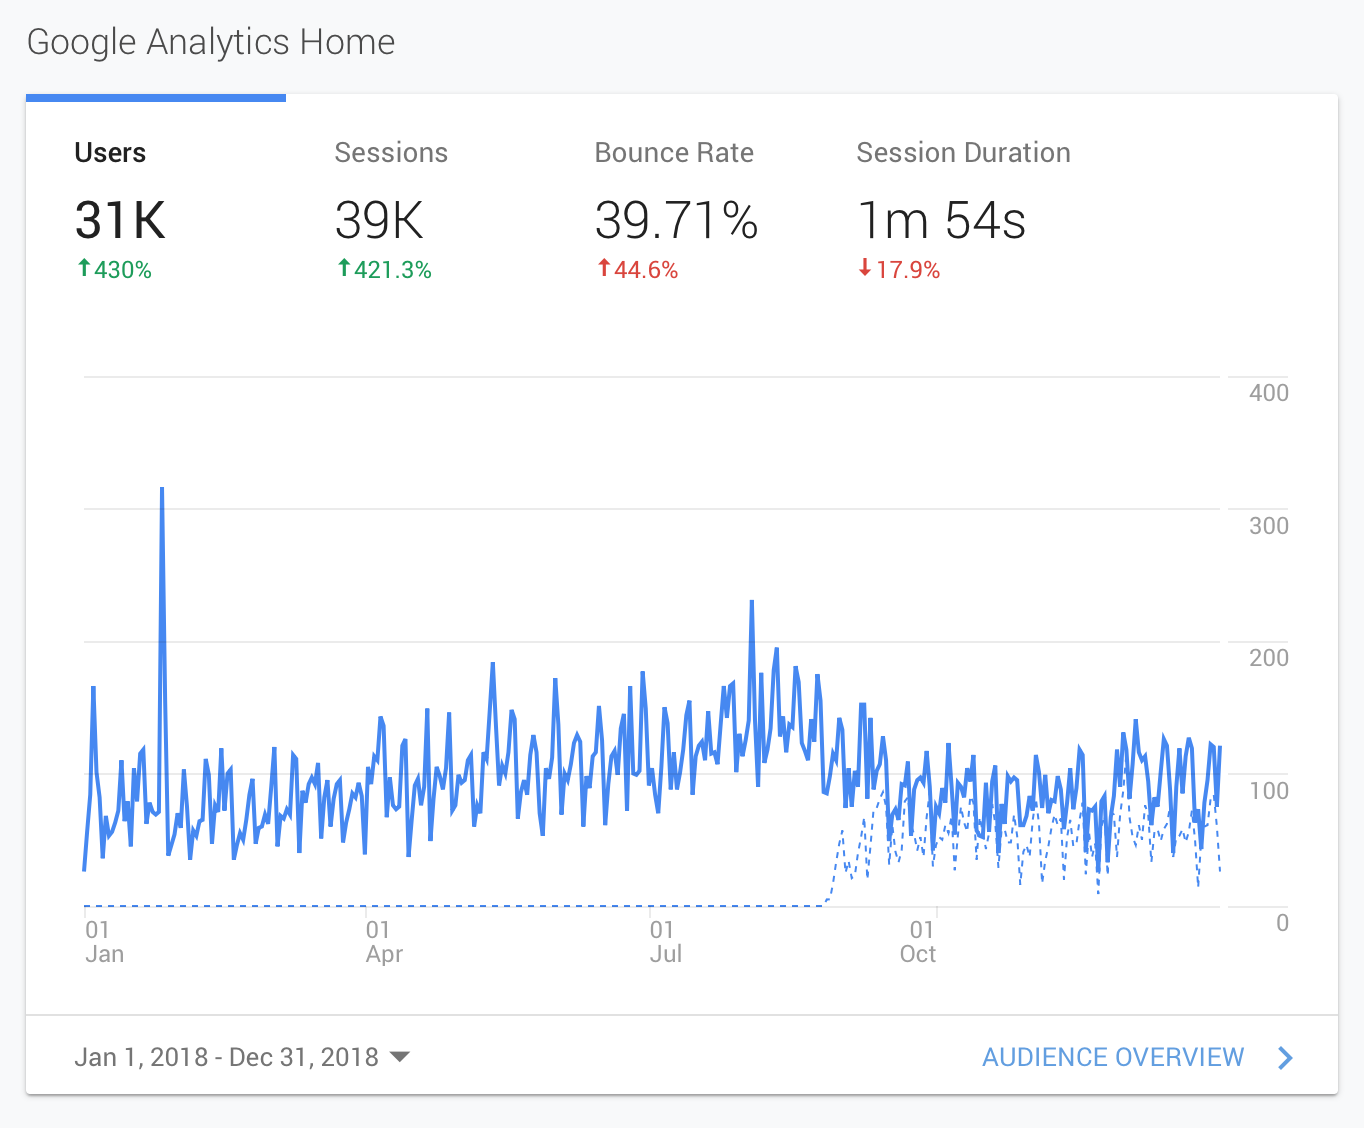
Task: Click the 300 y-axis label
Action: pos(1269,526)
